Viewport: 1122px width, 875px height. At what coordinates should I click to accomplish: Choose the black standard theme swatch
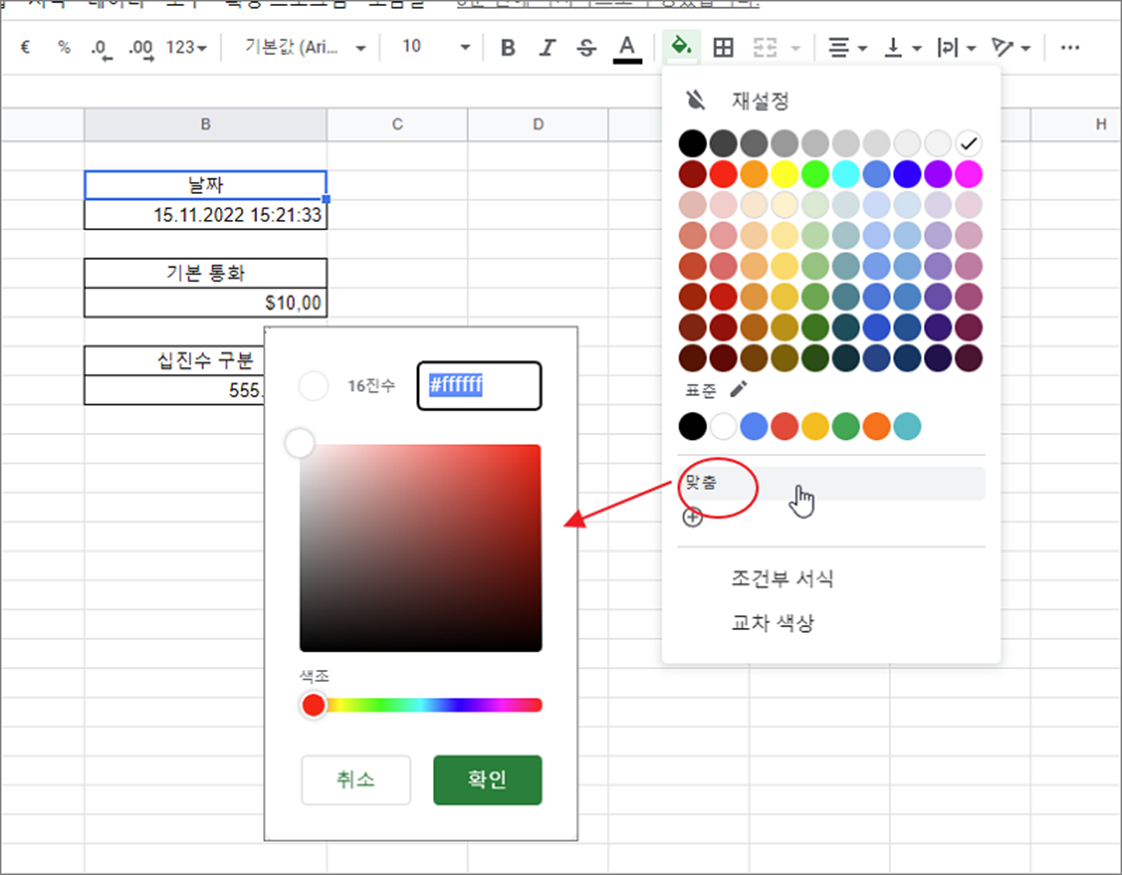click(x=693, y=426)
